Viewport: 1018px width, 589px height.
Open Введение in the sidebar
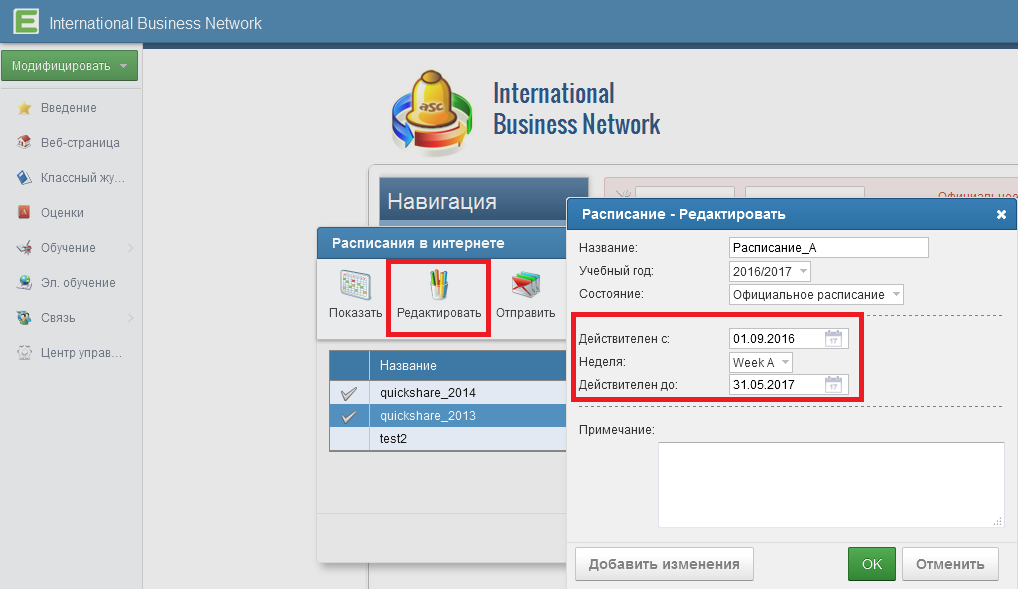tap(71, 108)
